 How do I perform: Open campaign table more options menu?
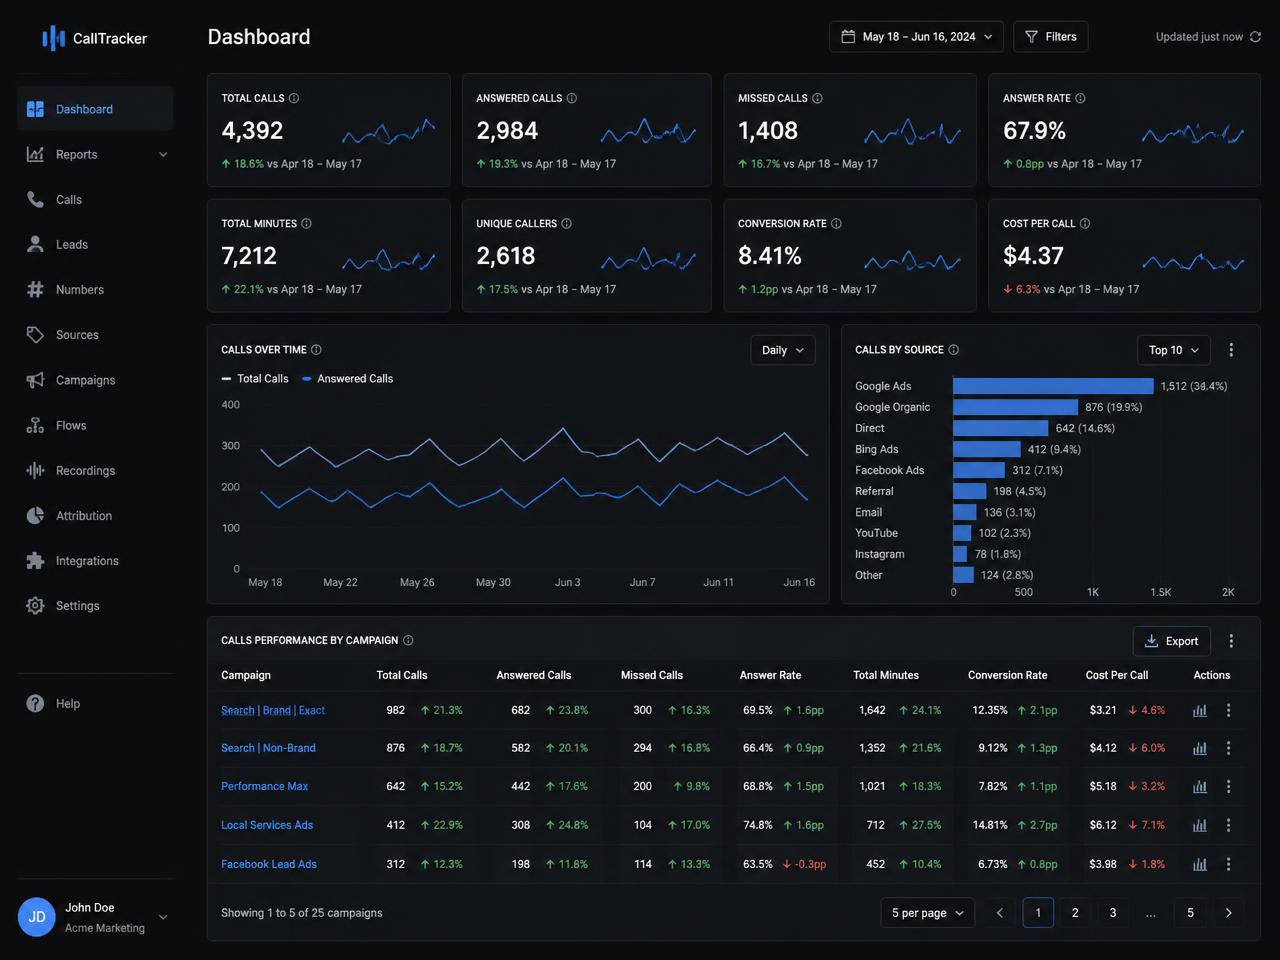[x=1231, y=641]
